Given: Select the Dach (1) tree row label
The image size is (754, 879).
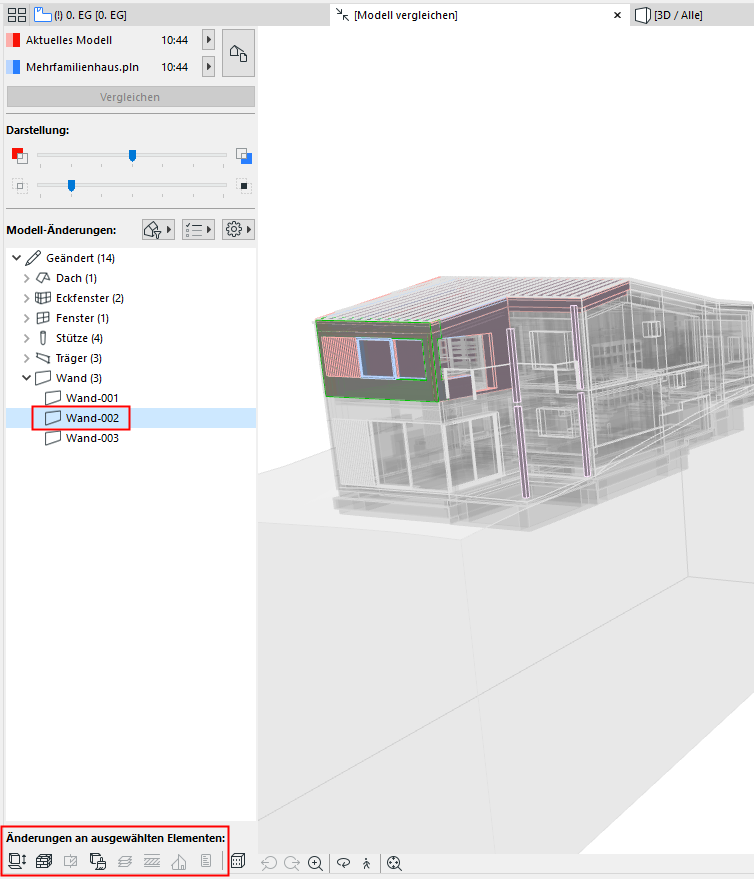Looking at the screenshot, I should point(76,278).
